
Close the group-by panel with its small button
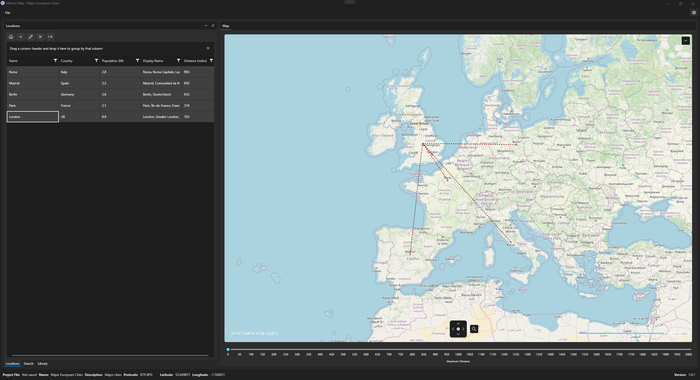(x=208, y=48)
